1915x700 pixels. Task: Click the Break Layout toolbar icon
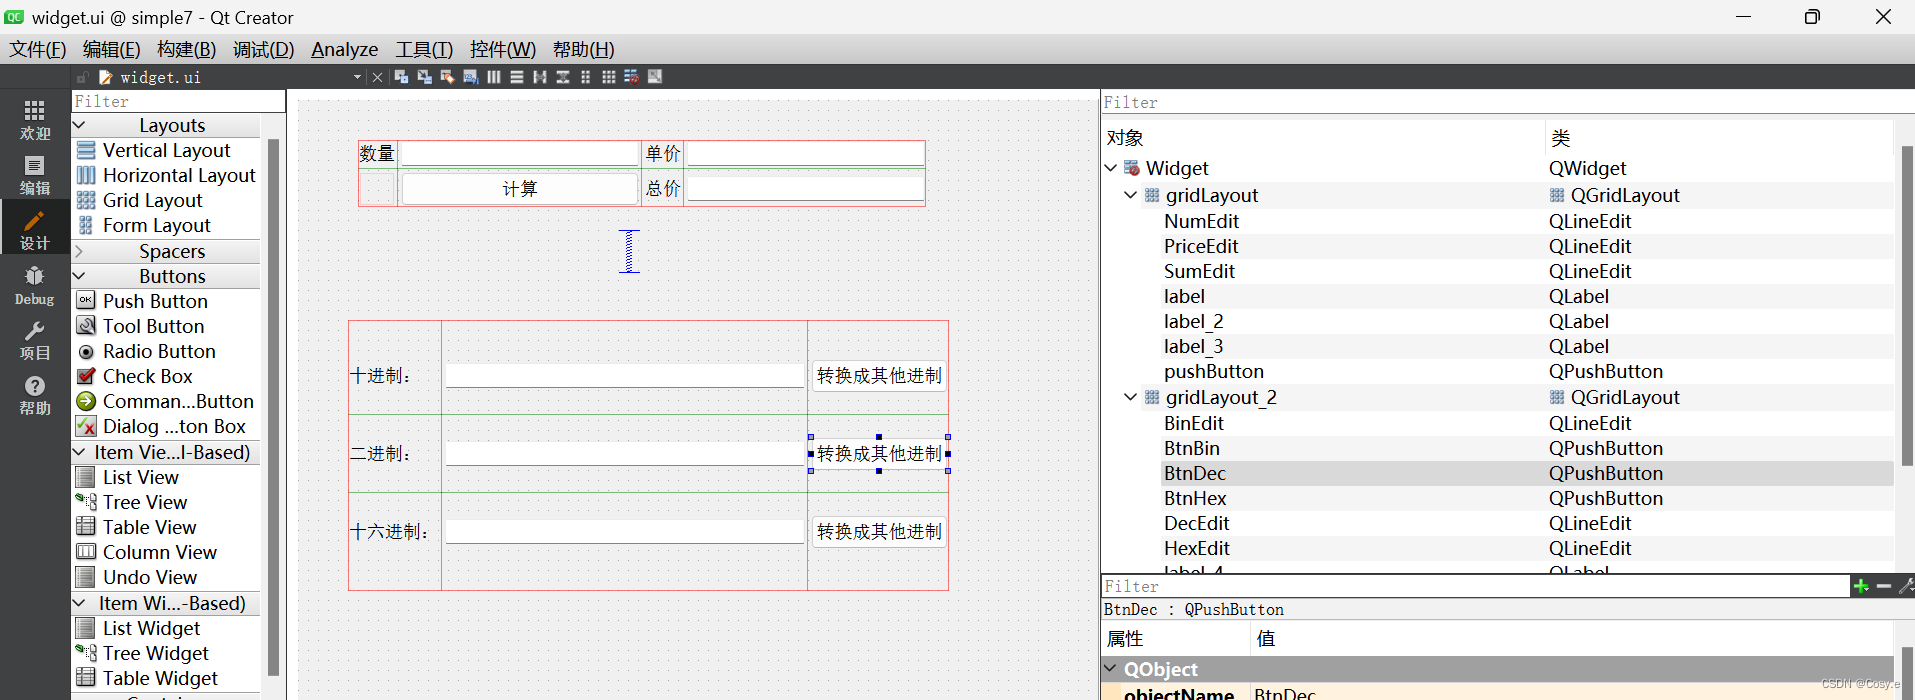point(632,77)
